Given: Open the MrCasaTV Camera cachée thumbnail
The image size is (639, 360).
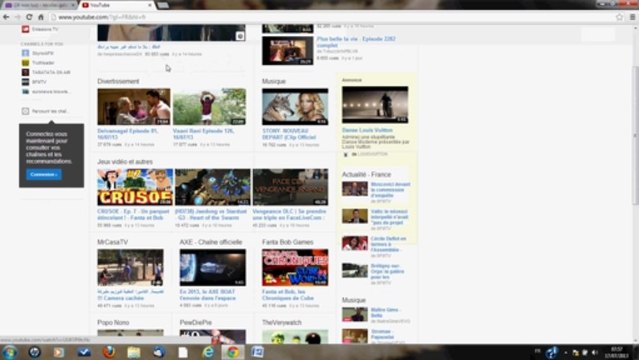Looking at the screenshot, I should (130, 267).
